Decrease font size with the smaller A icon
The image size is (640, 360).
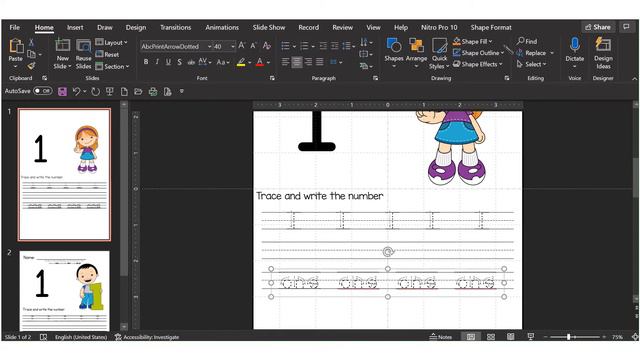(x=253, y=46)
